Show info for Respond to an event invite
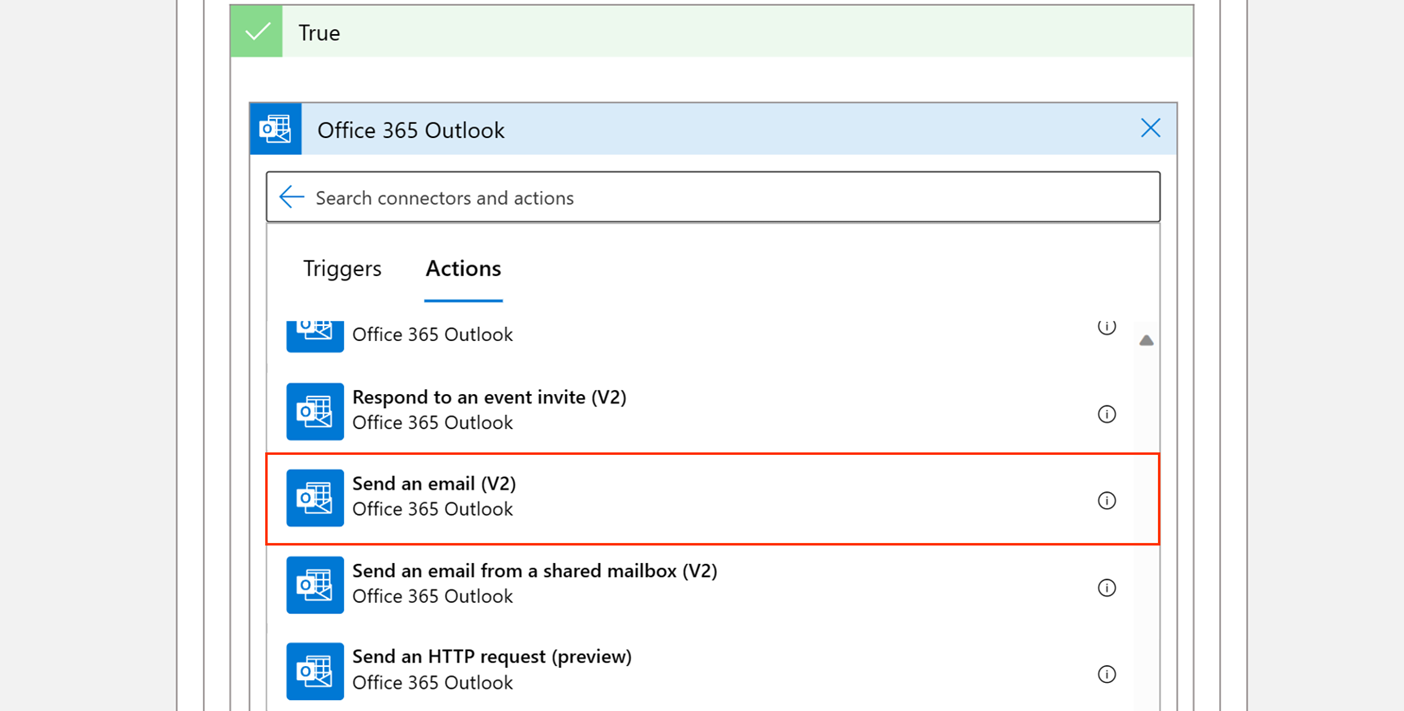The height and width of the screenshot is (711, 1404). (1106, 414)
